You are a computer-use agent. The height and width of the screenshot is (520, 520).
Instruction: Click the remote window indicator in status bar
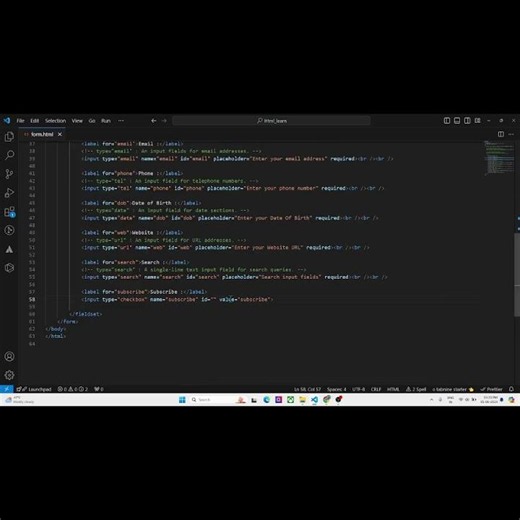point(7,389)
